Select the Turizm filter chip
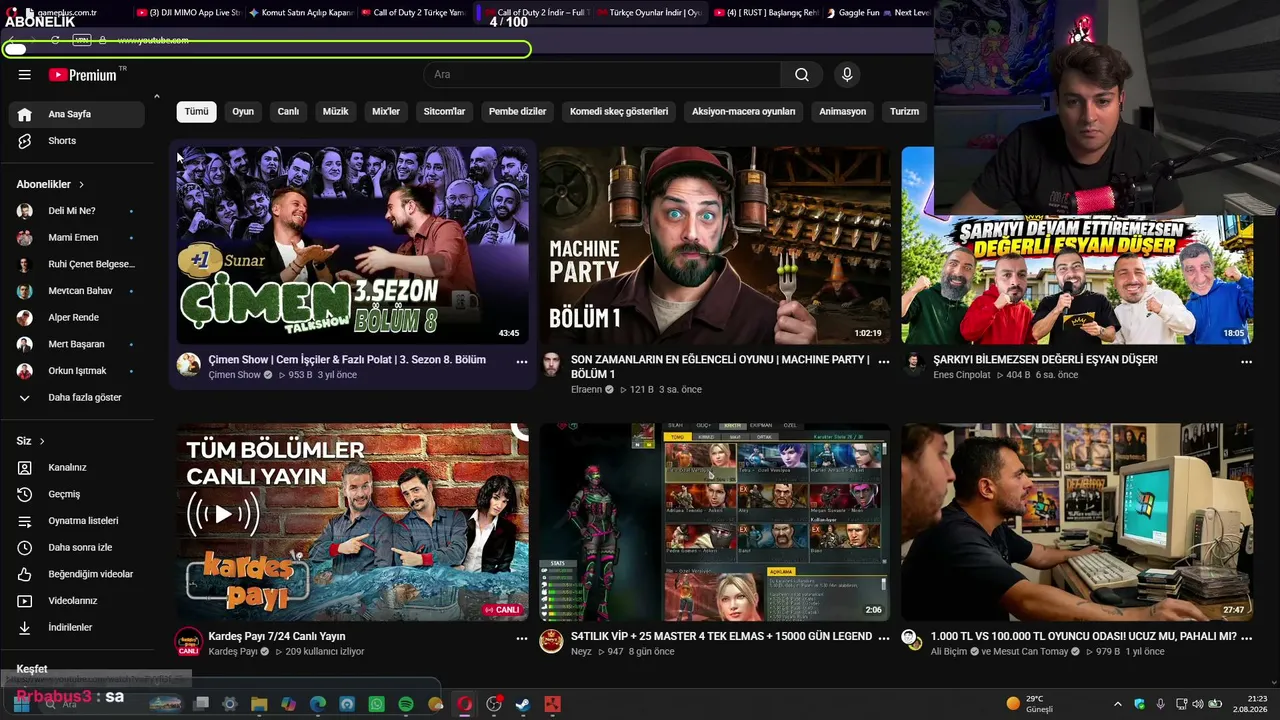Screen dimensions: 1280x720 tap(904, 111)
